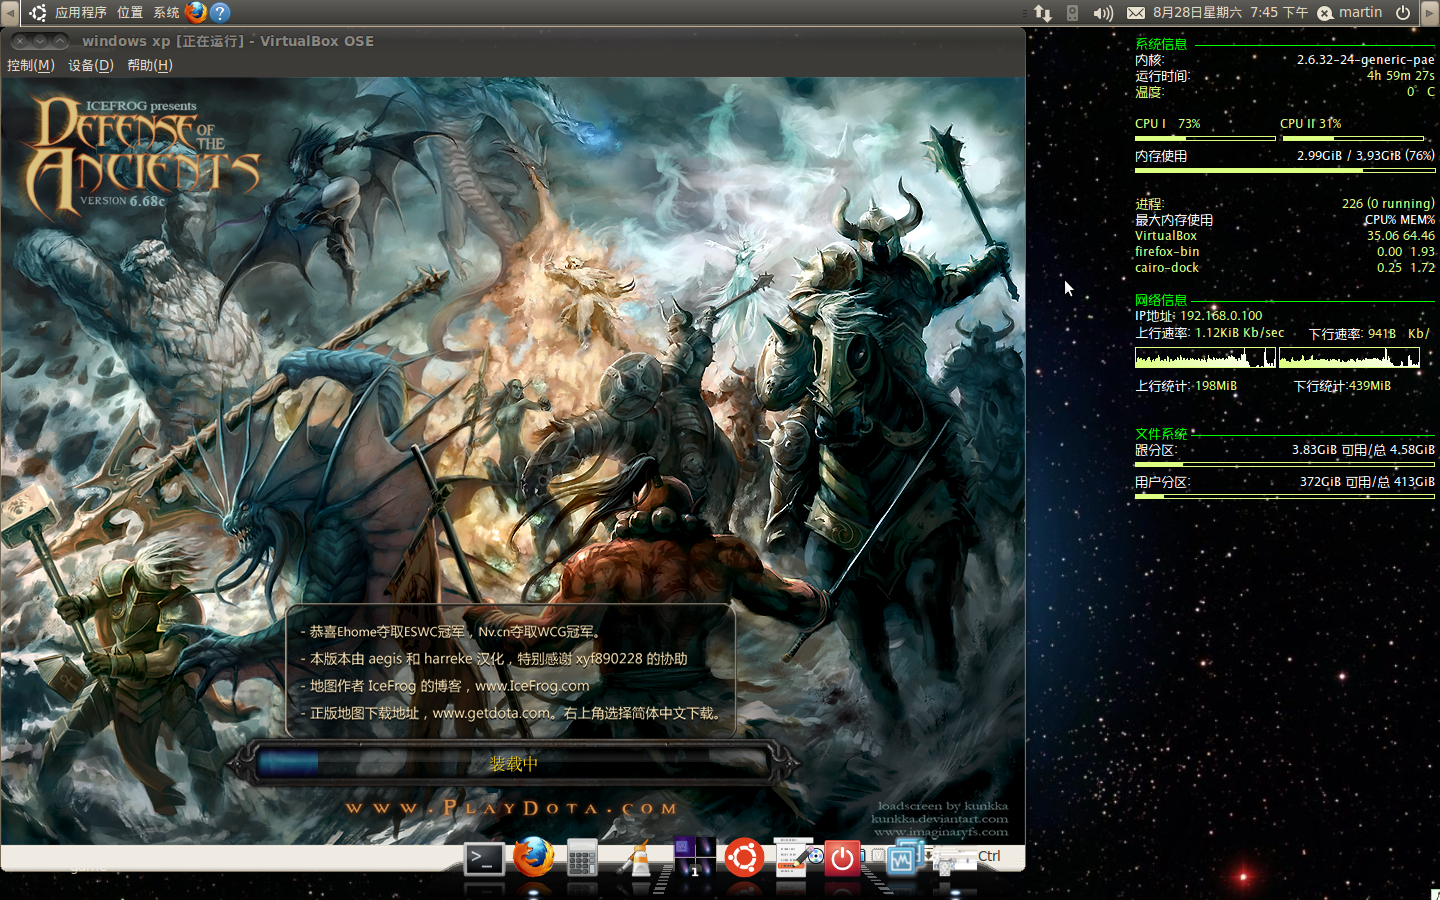Viewport: 1440px width, 900px height.
Task: Open the Terminal from the dock
Action: 484,859
